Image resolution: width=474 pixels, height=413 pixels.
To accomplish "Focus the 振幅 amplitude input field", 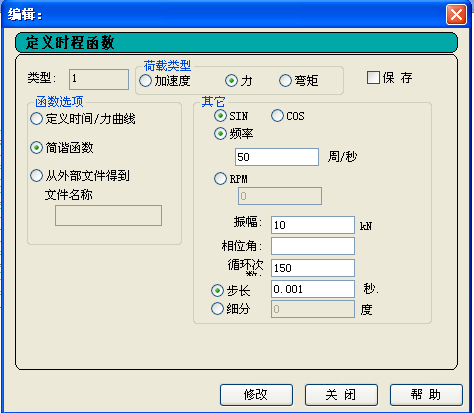I will (x=313, y=225).
